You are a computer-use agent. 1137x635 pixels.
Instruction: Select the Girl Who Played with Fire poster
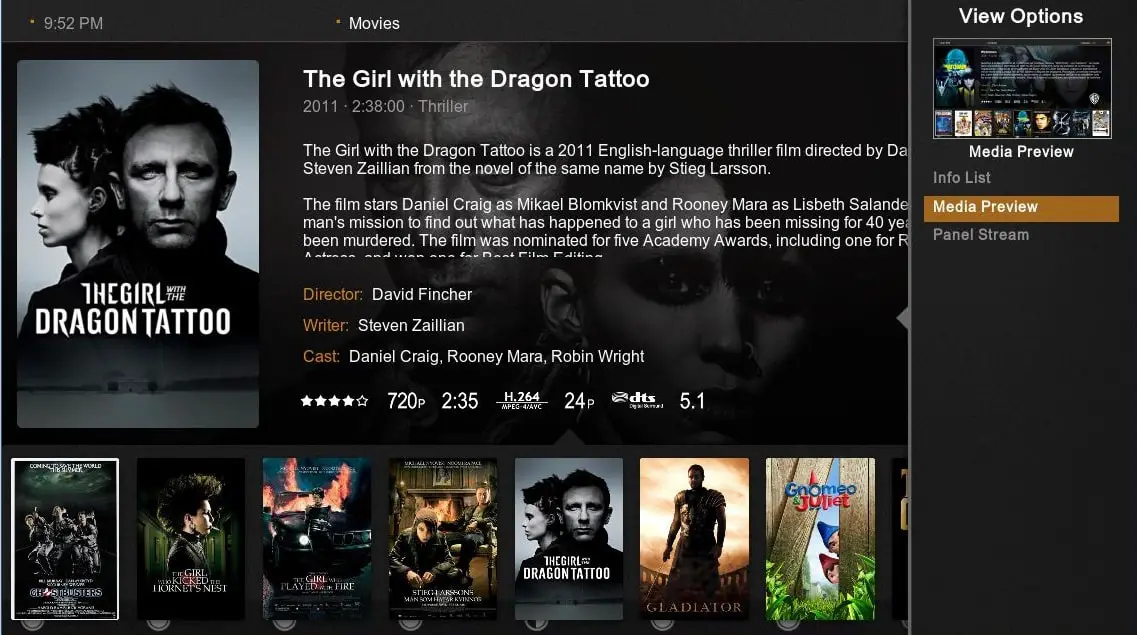(317, 539)
